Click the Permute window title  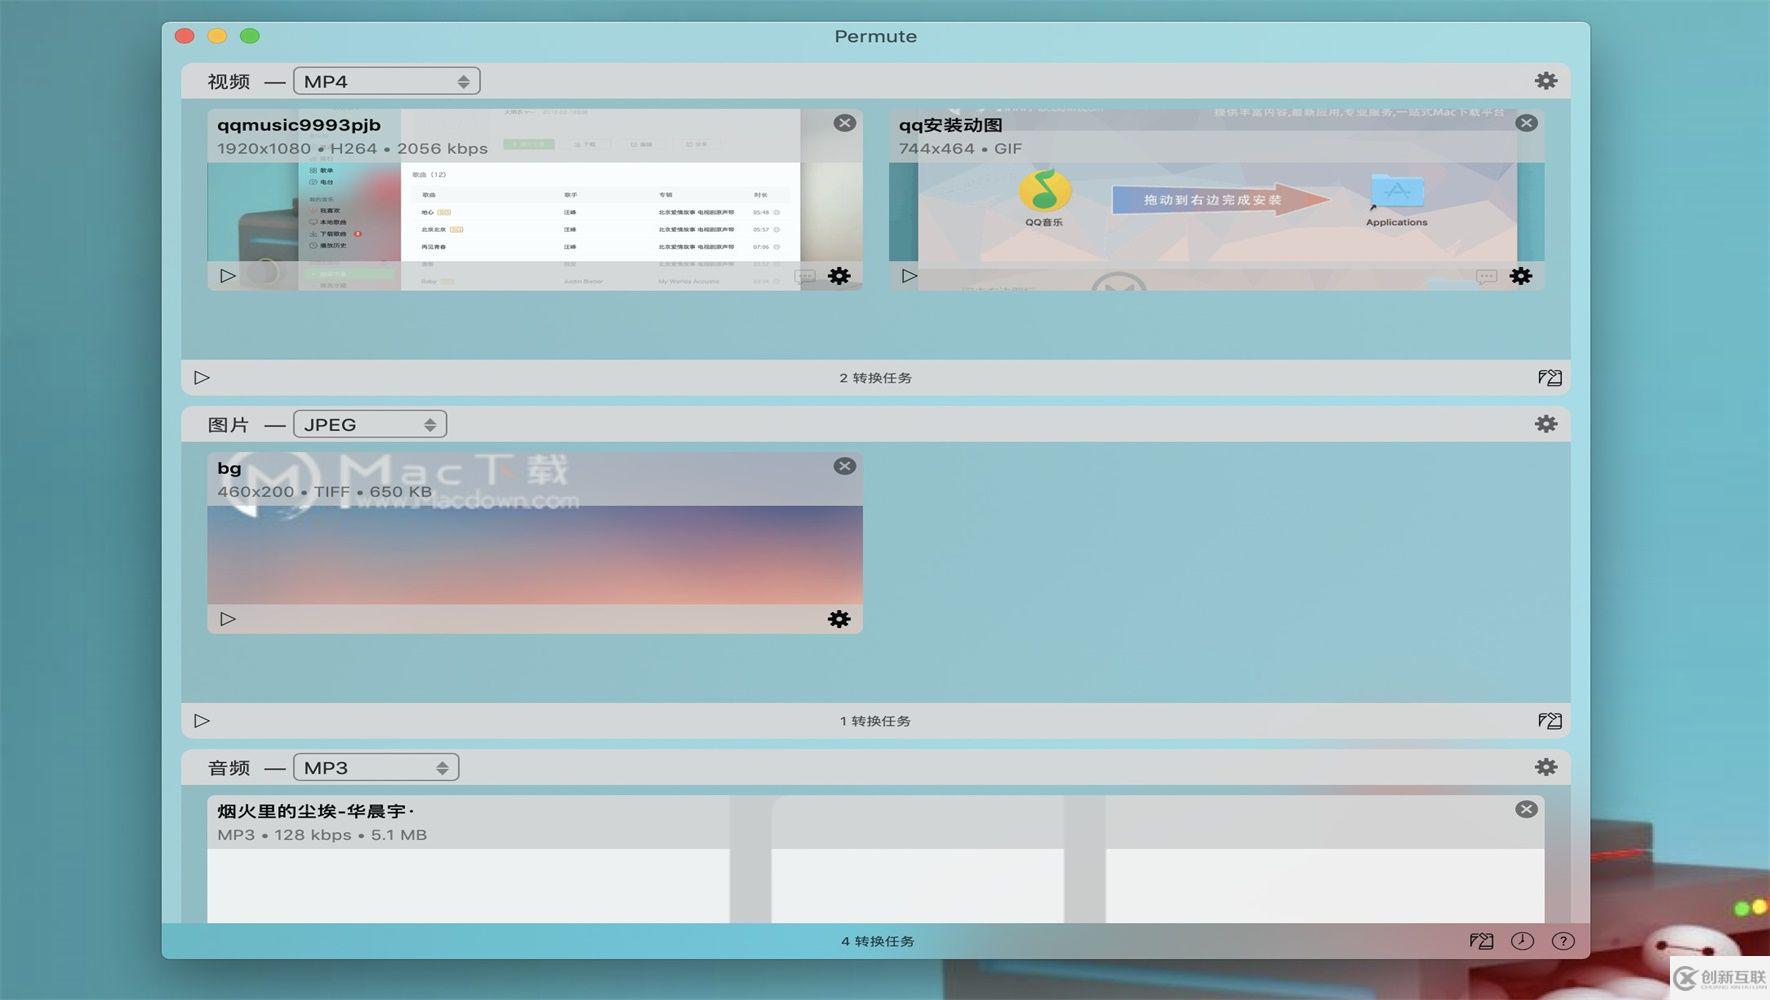pos(876,36)
